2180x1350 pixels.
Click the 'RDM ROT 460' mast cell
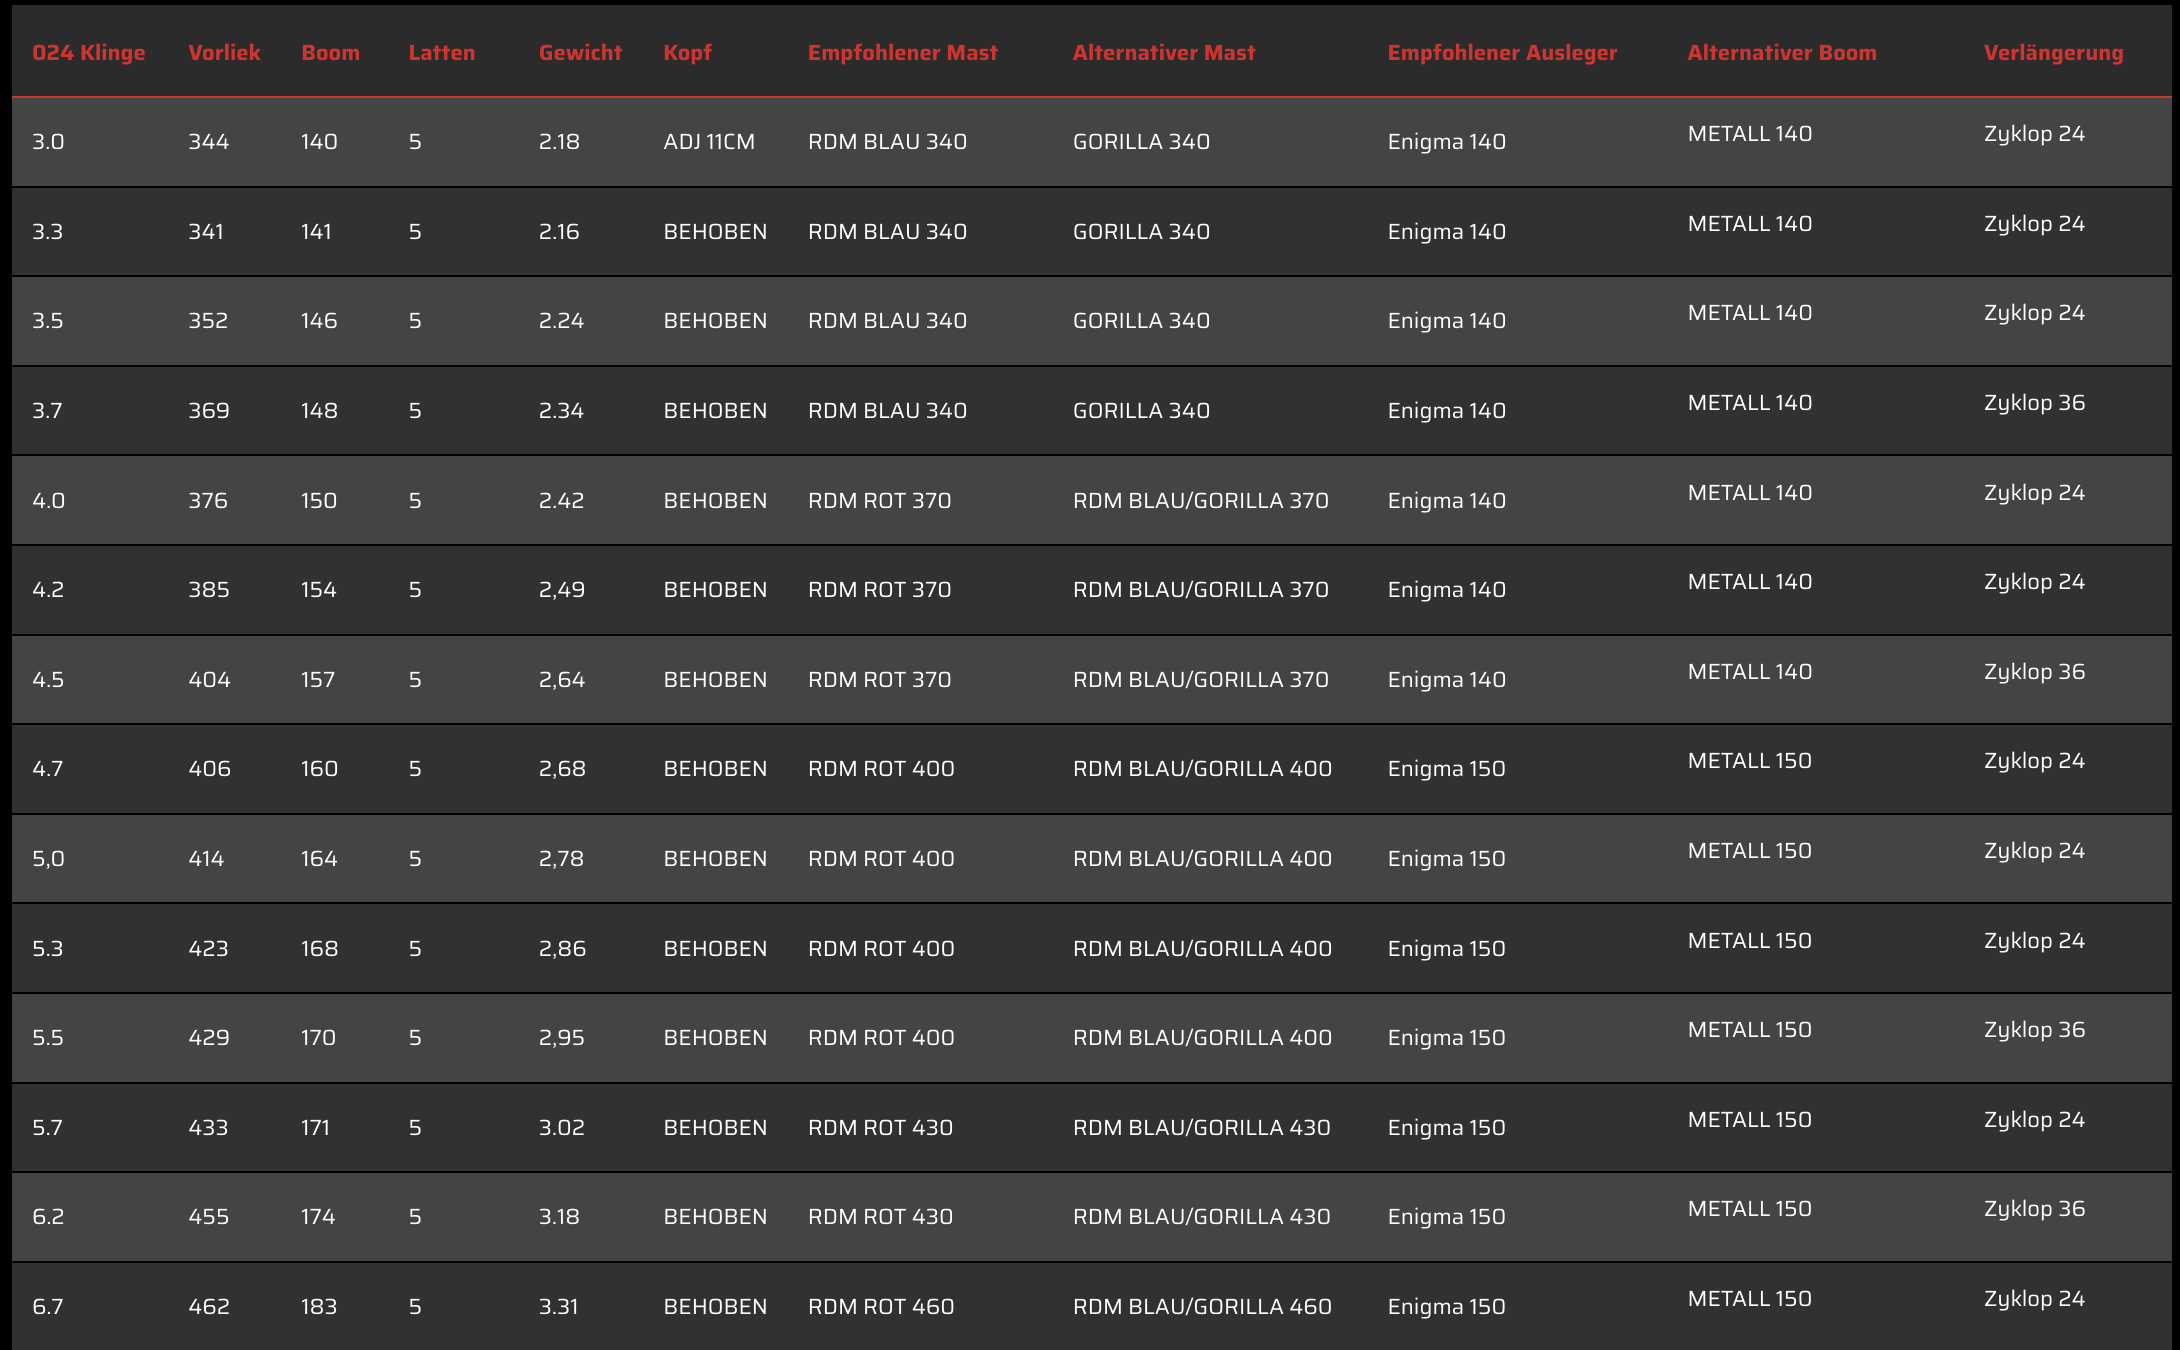[881, 1307]
